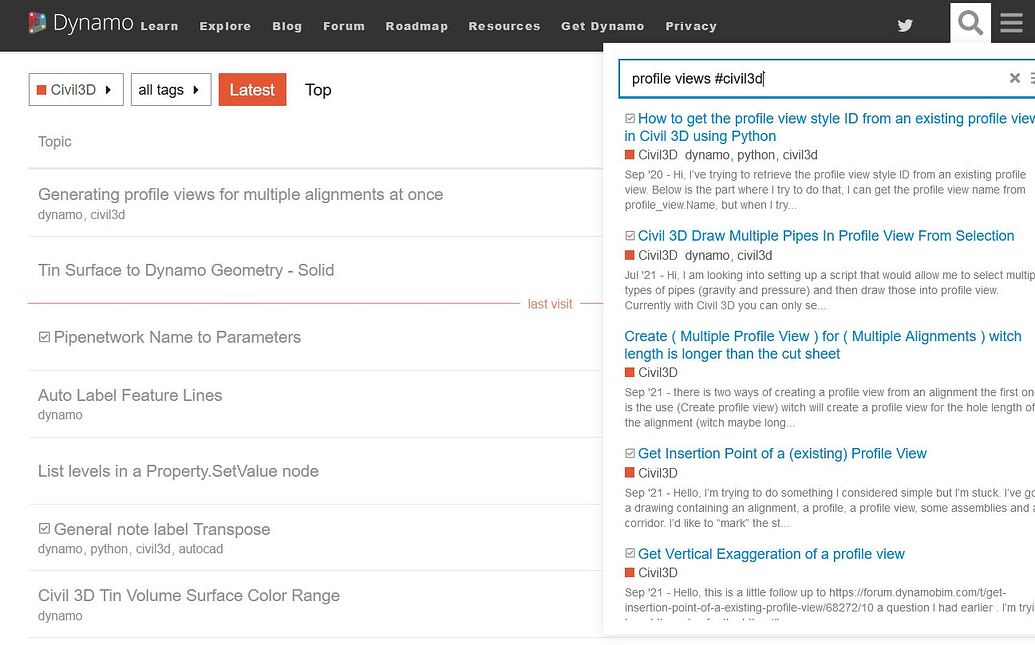Screen dimensions: 1035x645
Task: Click into the search input field
Action: point(810,78)
